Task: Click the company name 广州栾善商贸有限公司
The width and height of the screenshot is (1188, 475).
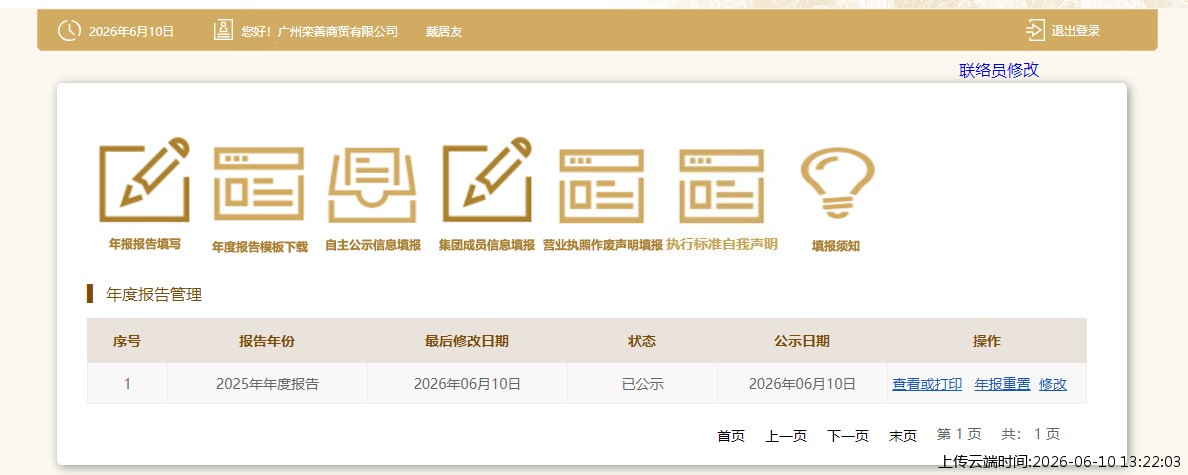Action: pyautogui.click(x=338, y=31)
